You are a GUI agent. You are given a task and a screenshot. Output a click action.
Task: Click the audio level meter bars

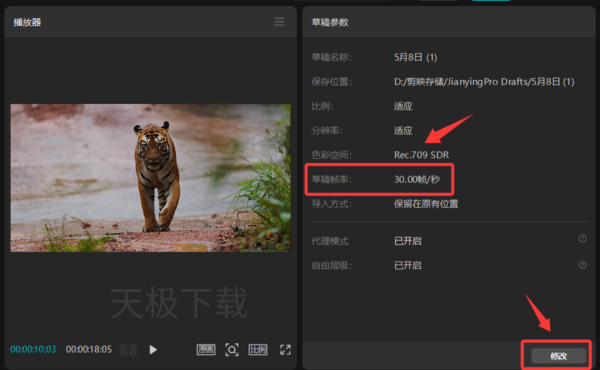(128, 349)
